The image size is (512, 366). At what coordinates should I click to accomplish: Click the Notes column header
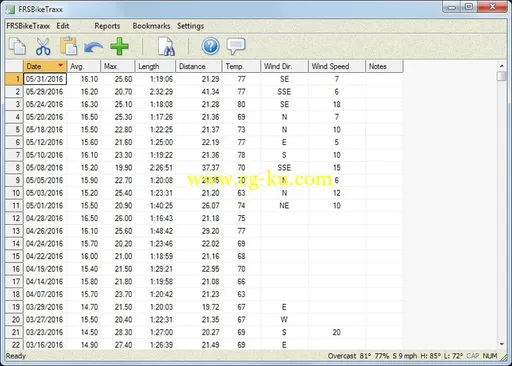click(x=384, y=66)
